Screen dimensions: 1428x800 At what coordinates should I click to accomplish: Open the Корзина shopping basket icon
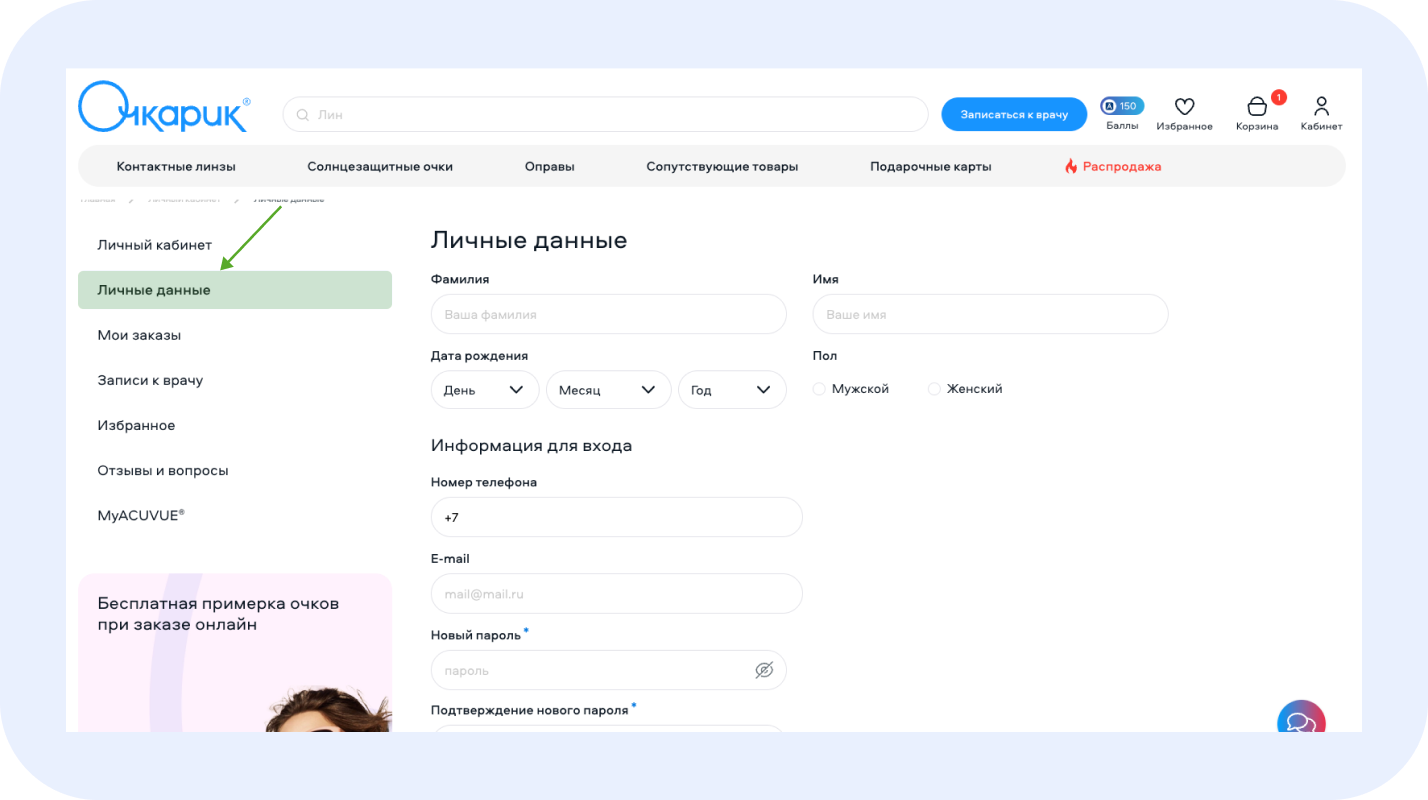pyautogui.click(x=1256, y=107)
